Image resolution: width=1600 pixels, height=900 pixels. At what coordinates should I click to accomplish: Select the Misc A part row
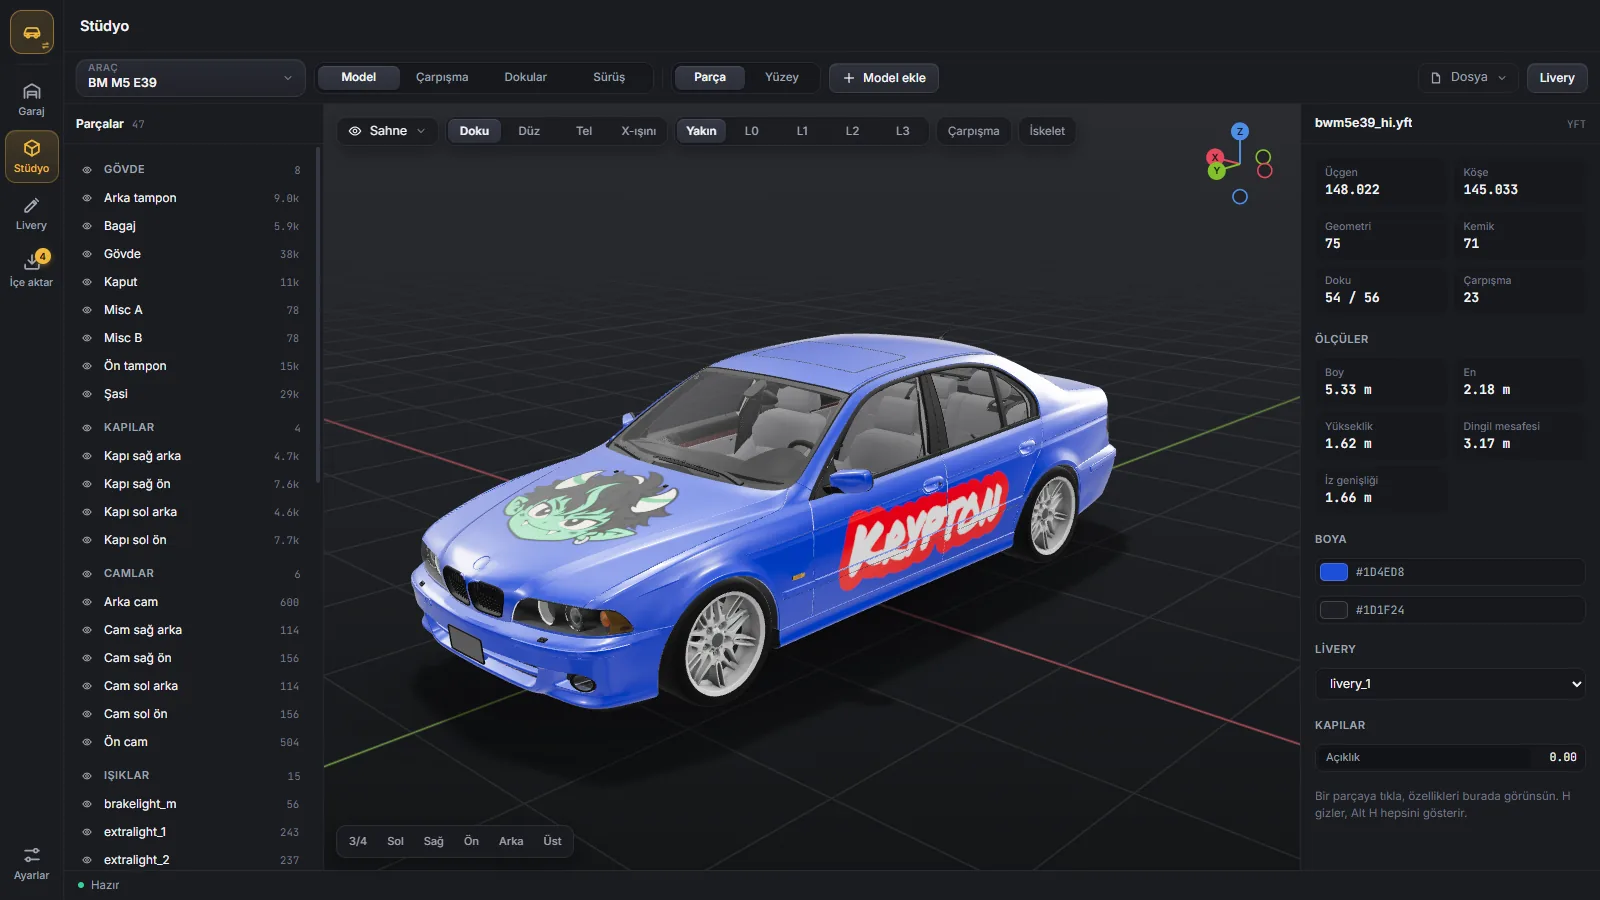click(190, 310)
